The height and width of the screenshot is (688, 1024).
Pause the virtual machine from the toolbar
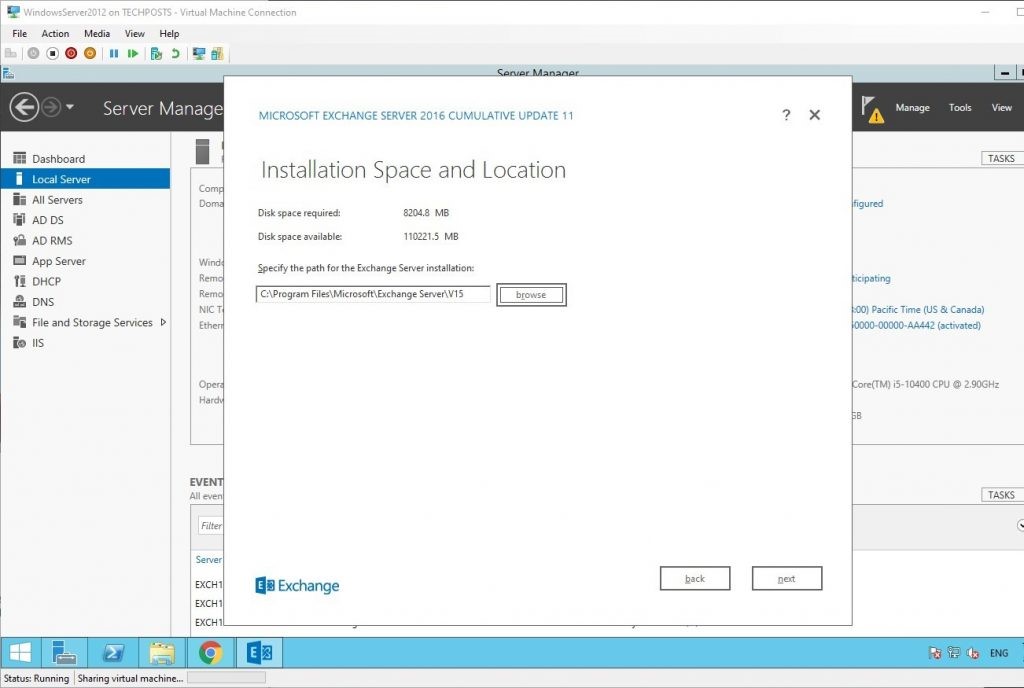point(114,54)
